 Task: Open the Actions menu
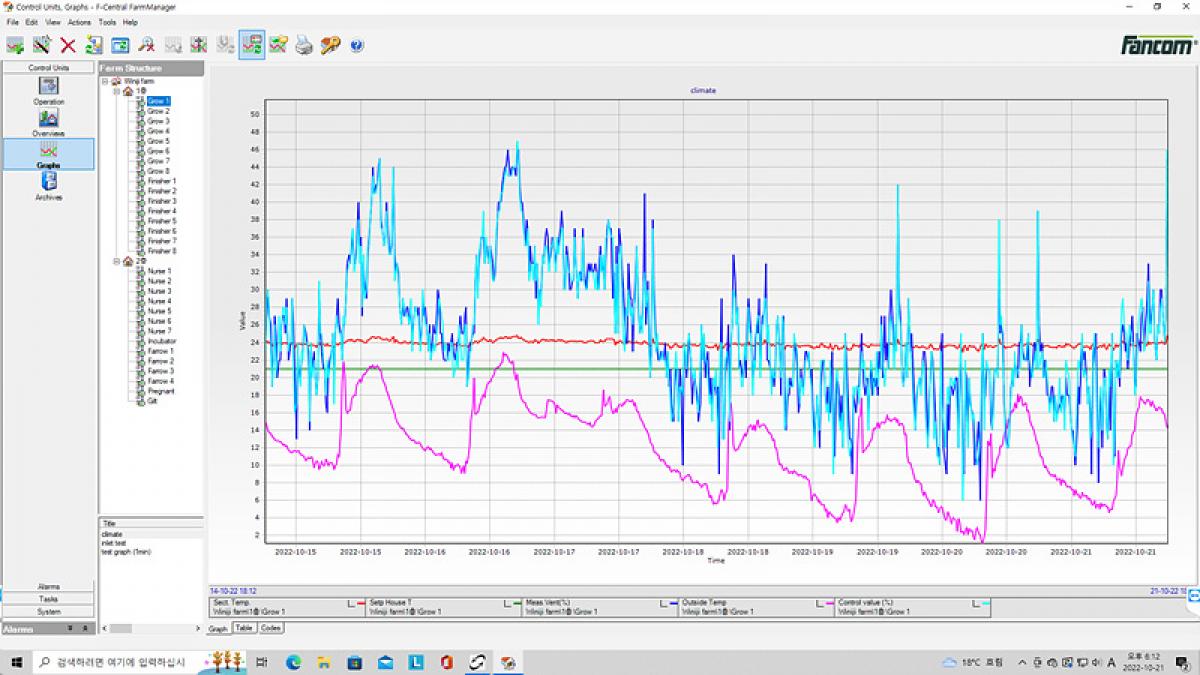(x=79, y=22)
